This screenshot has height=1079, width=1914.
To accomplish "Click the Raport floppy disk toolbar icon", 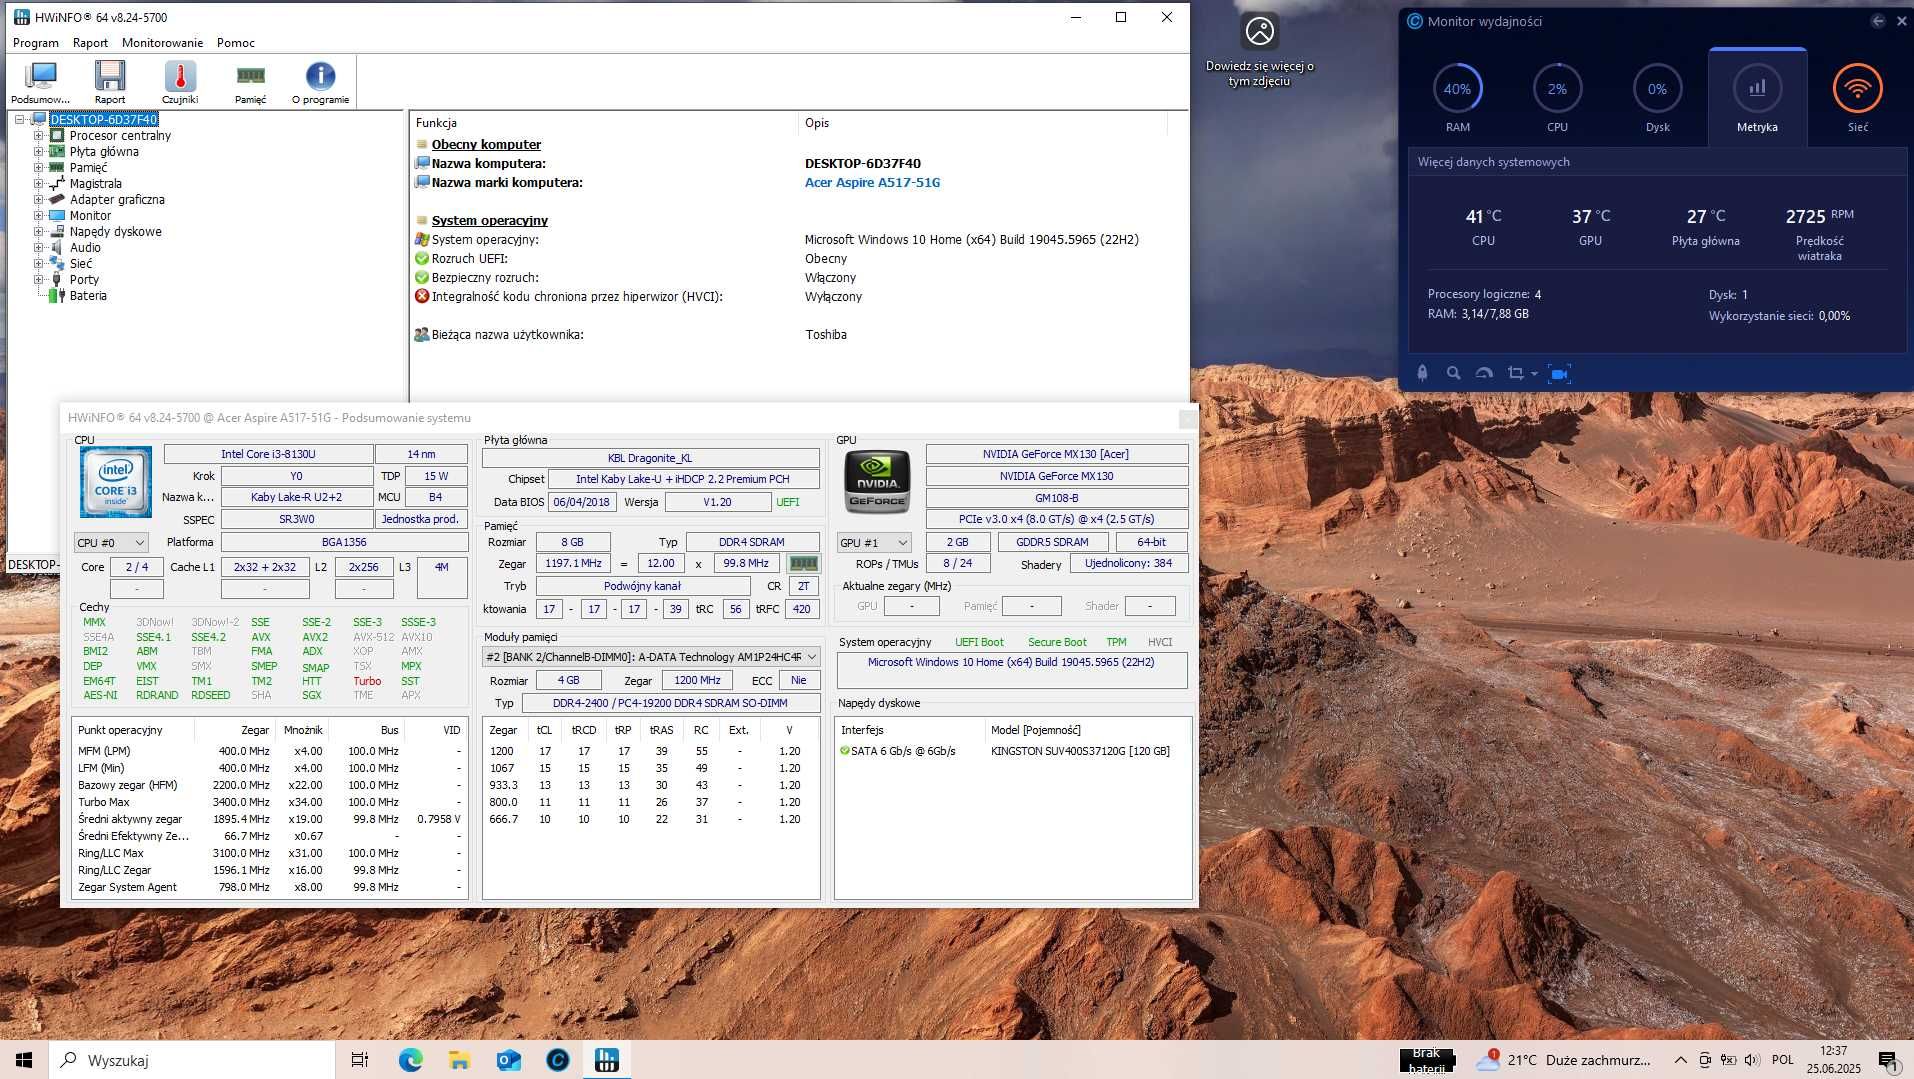I will pyautogui.click(x=110, y=81).
